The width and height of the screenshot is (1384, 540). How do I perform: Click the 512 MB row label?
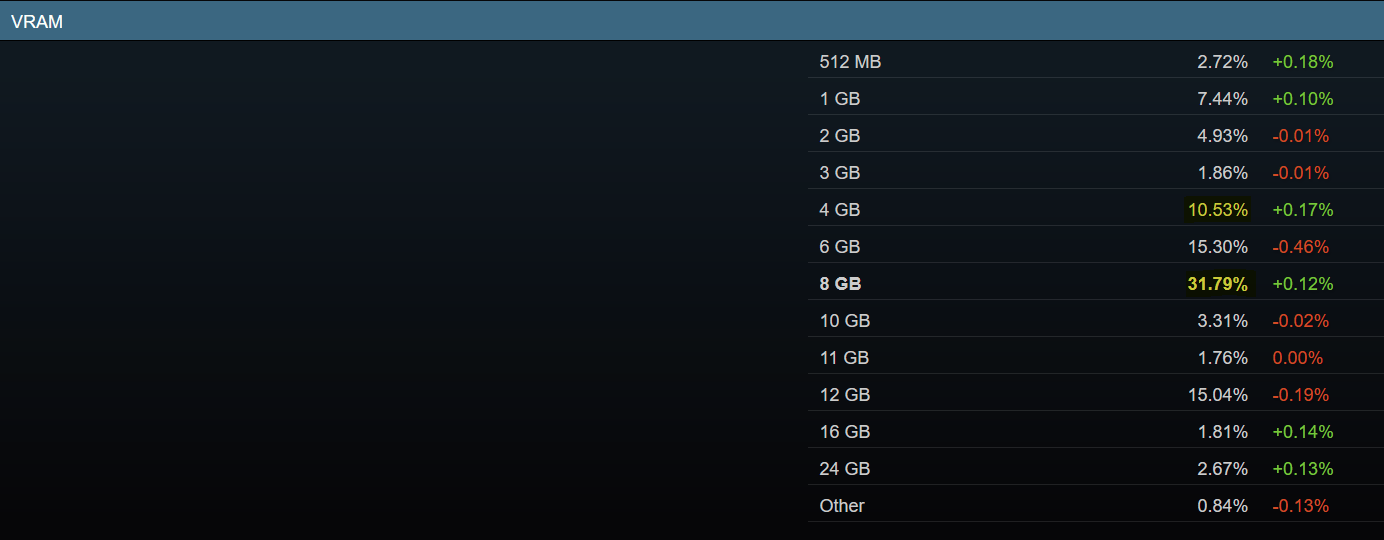click(850, 62)
